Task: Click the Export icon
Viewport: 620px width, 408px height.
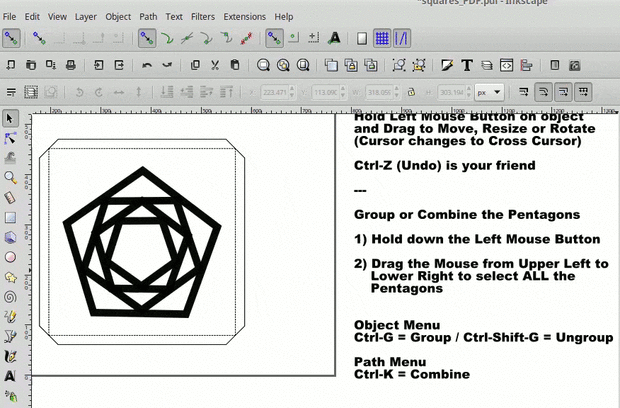Action: 119,65
